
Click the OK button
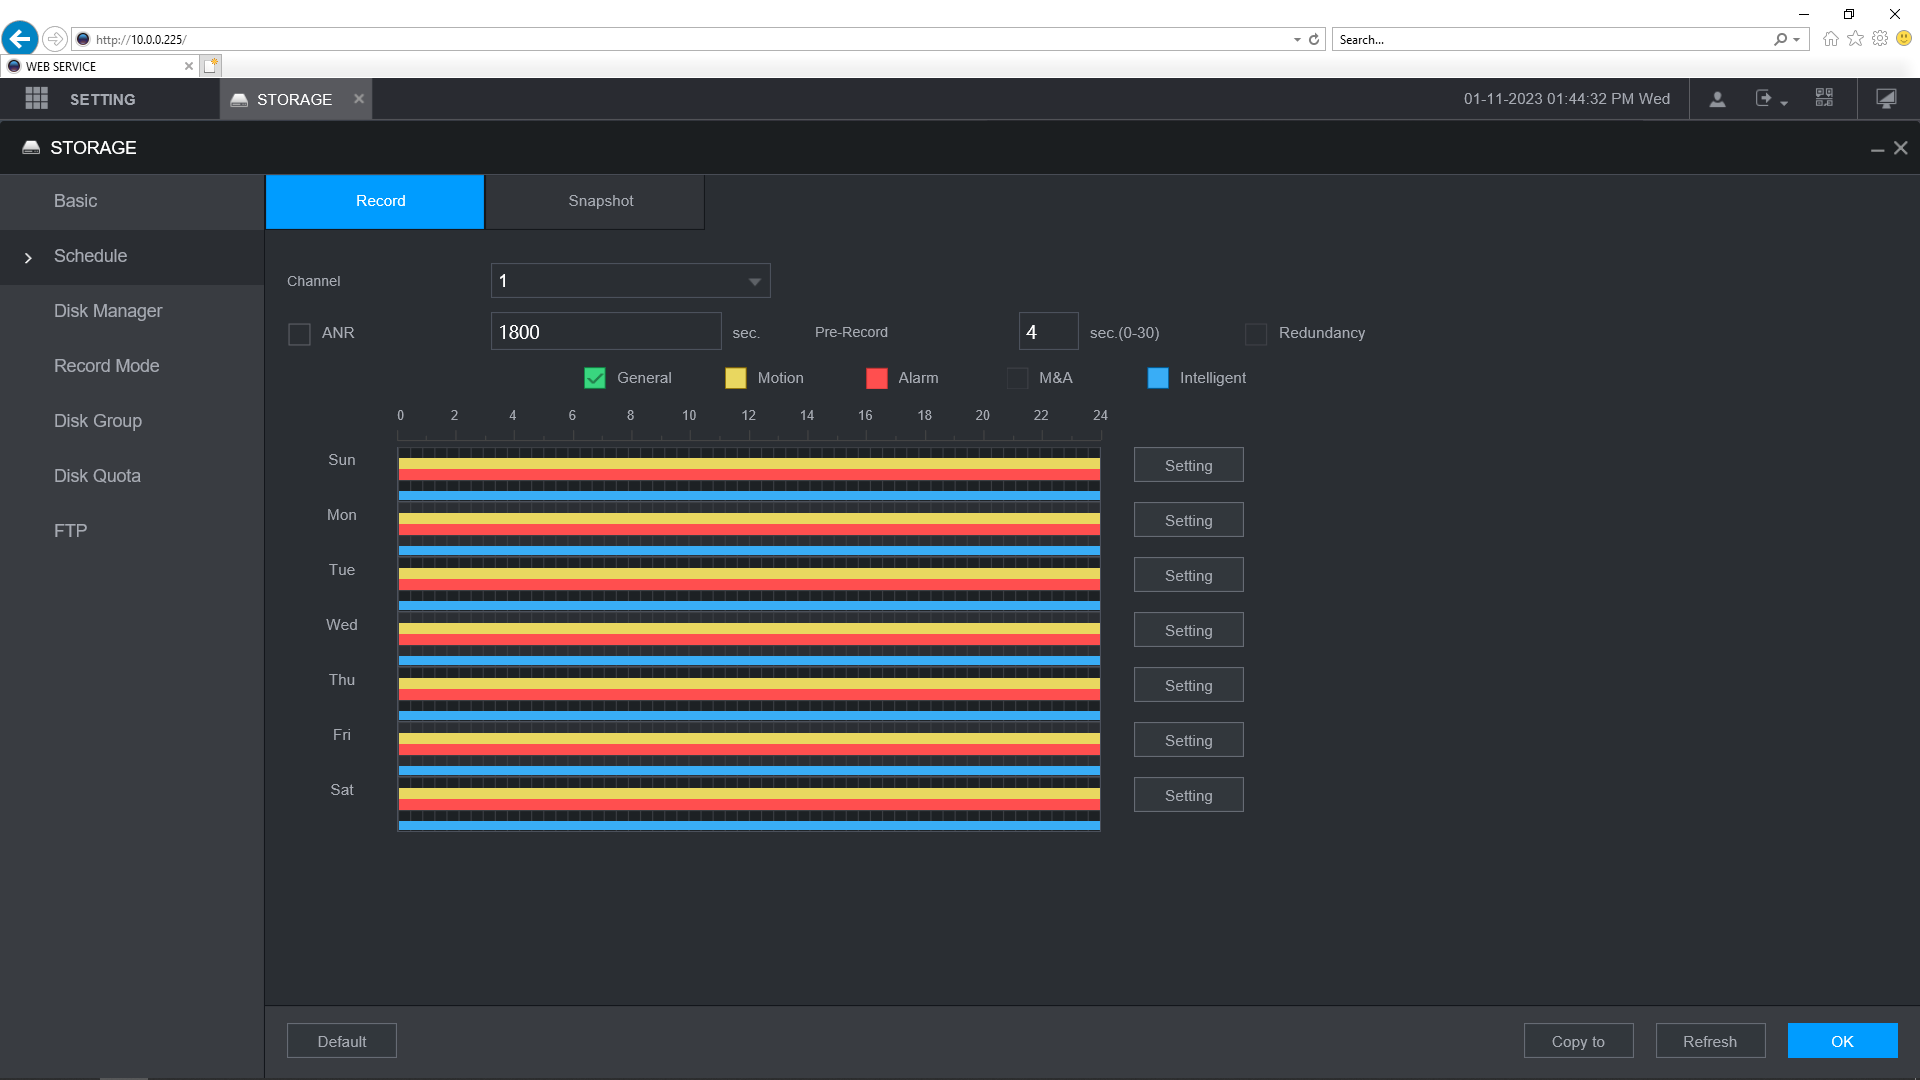click(1842, 1041)
